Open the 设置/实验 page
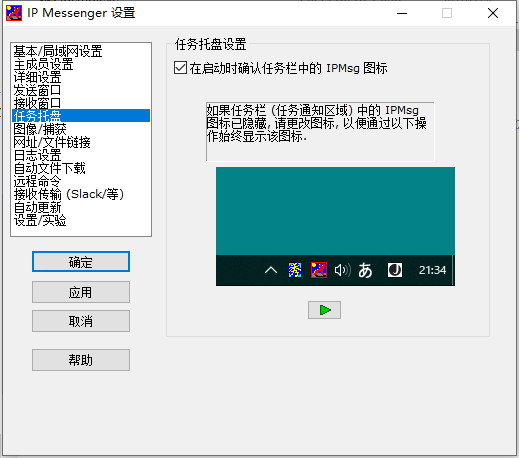 pyautogui.click(x=81, y=220)
